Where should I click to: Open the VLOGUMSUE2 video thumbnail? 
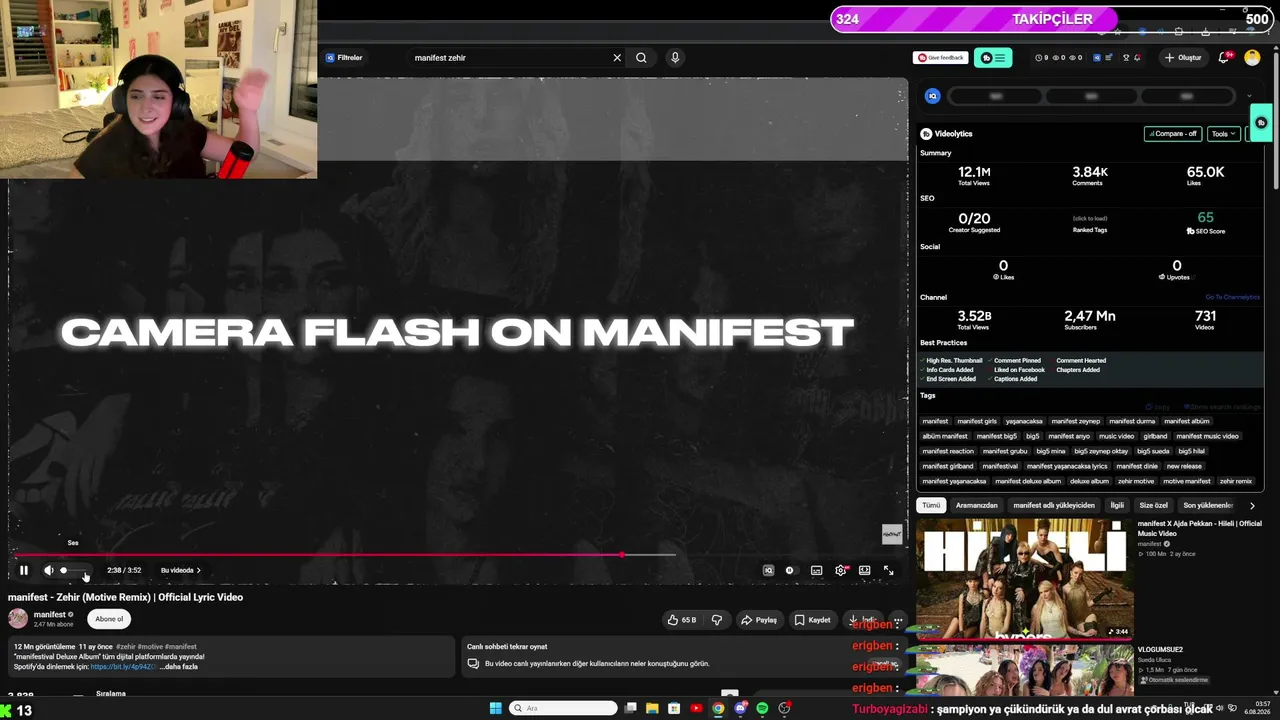click(1025, 670)
